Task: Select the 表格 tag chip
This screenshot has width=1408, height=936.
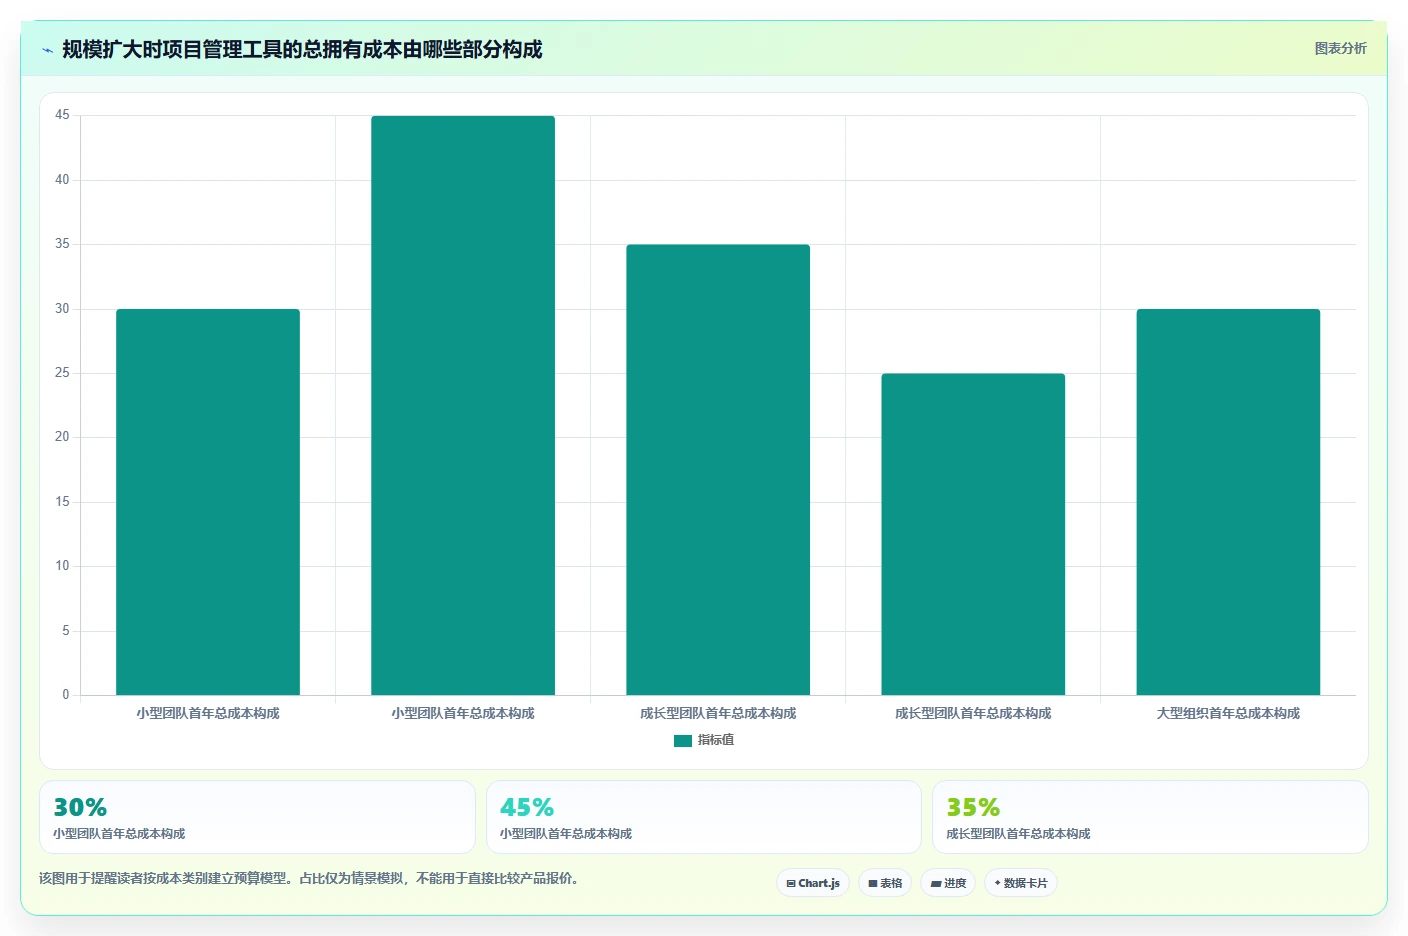Action: click(x=885, y=883)
